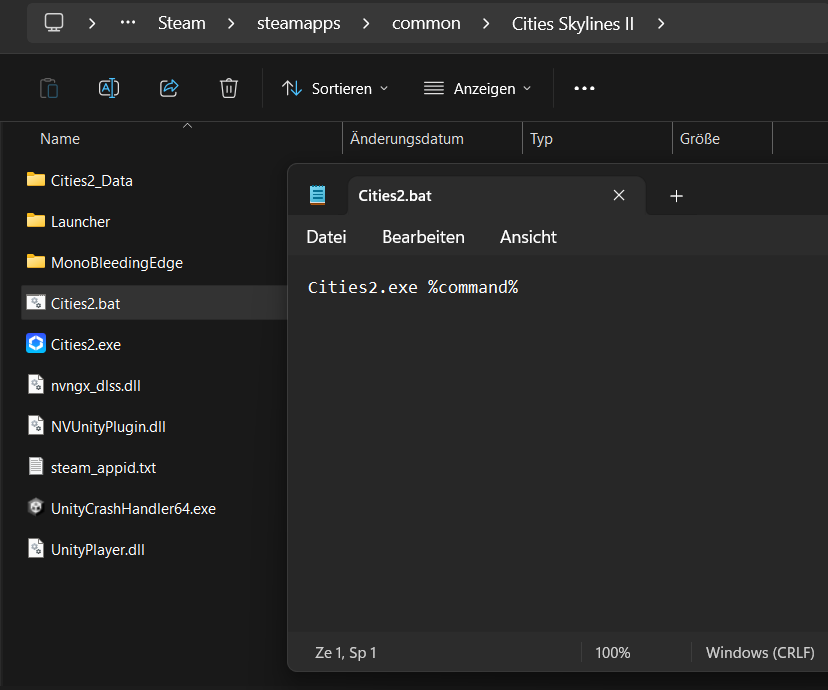The height and width of the screenshot is (690, 828).
Task: Expand chevron after Cities Skylines II
Action: pos(661,23)
